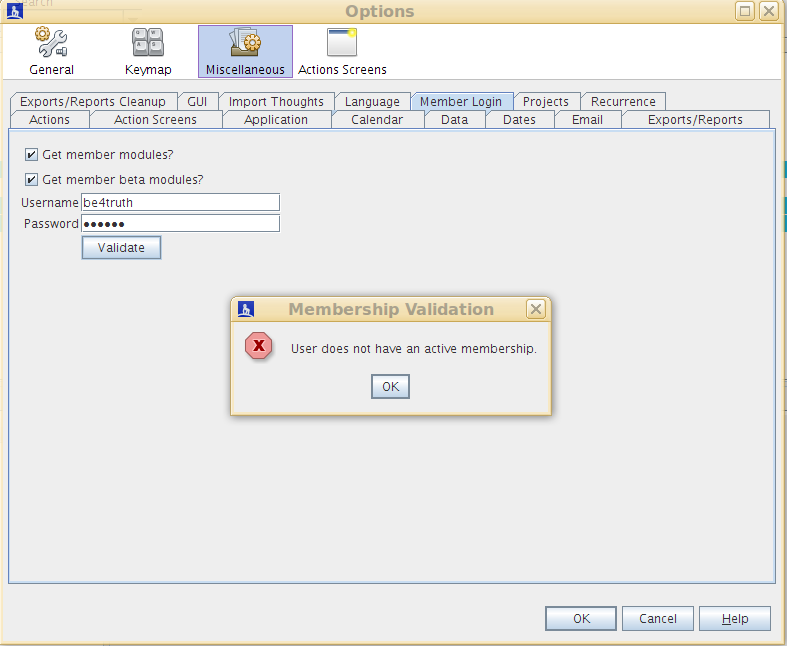Screen dimensions: 787x646
Task: Open the Actions Screens options category
Action: pyautogui.click(x=342, y=52)
